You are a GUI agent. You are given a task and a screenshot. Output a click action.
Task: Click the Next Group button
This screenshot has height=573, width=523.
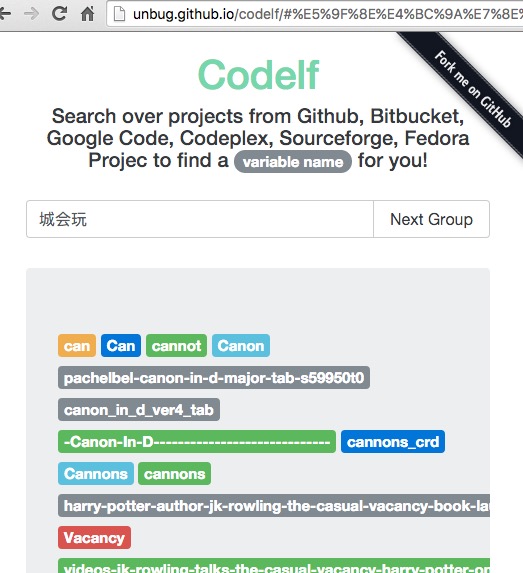point(431,219)
